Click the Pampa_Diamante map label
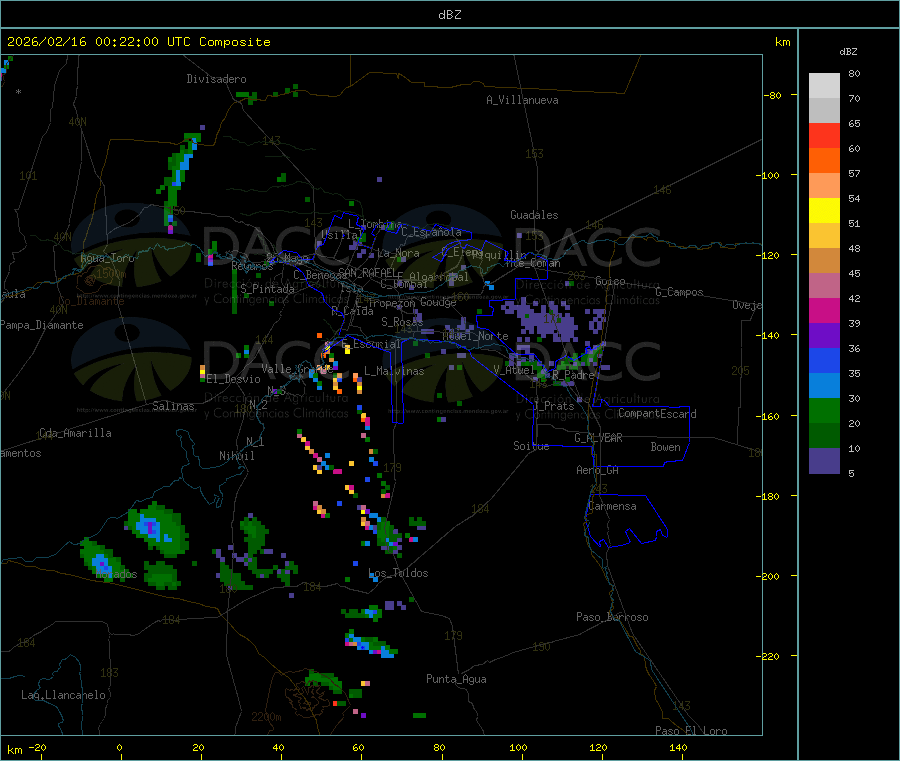Image resolution: width=900 pixels, height=761 pixels. click(42, 325)
